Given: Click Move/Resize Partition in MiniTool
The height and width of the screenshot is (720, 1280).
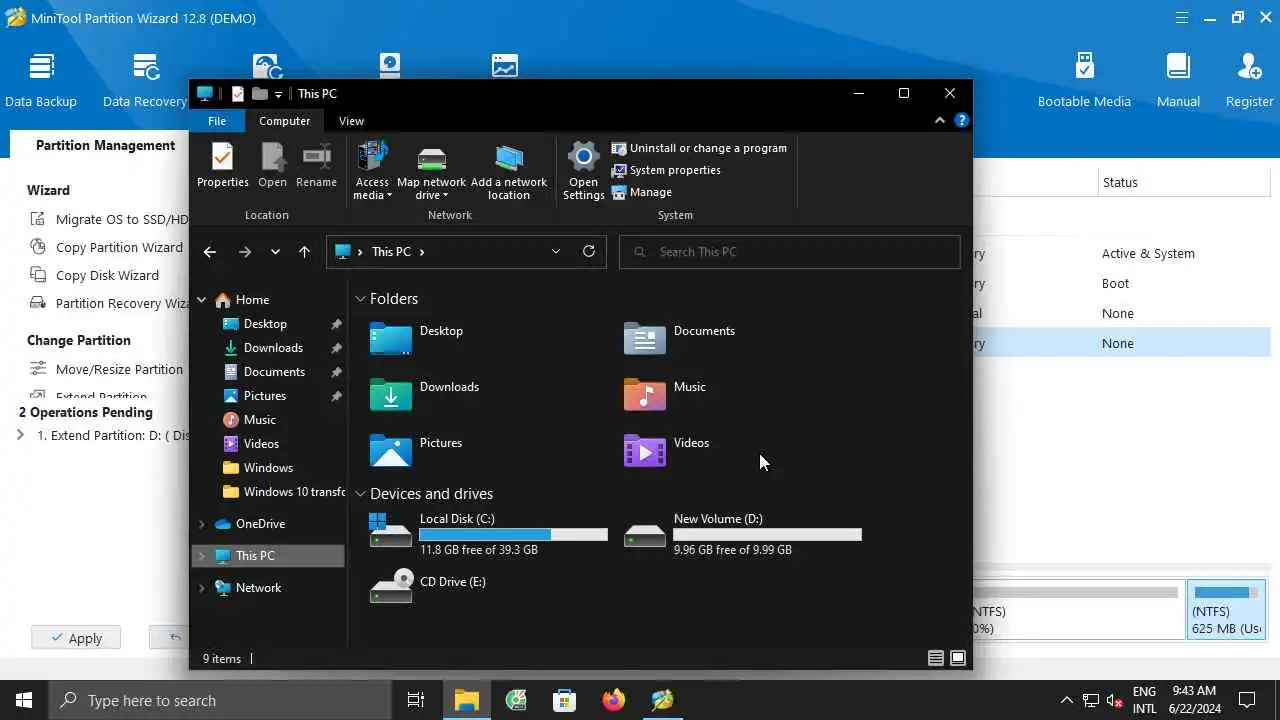Looking at the screenshot, I should tap(107, 369).
